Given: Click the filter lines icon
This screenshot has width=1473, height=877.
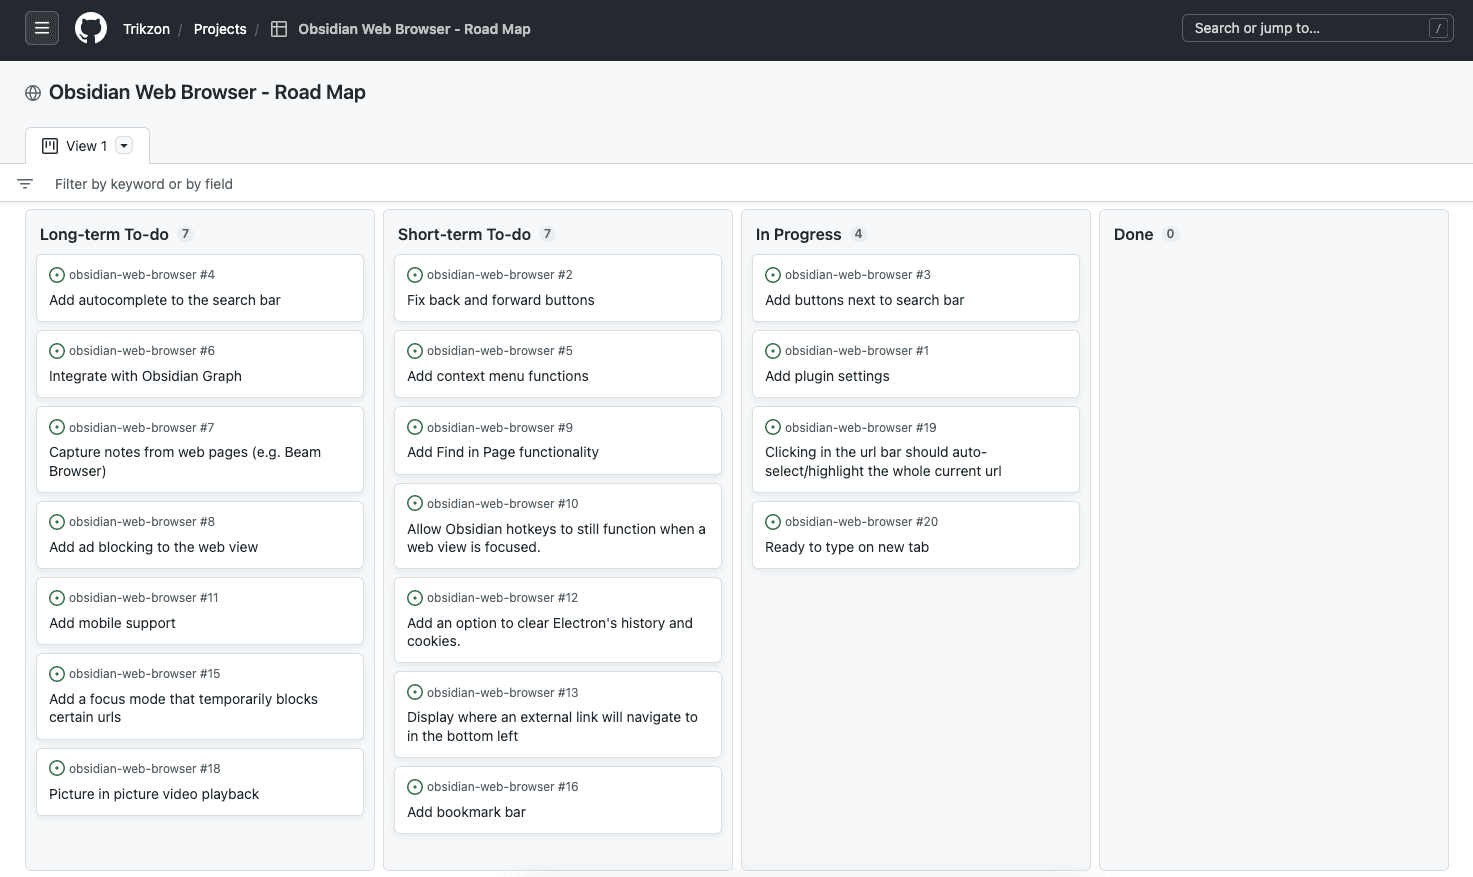Looking at the screenshot, I should coord(25,184).
